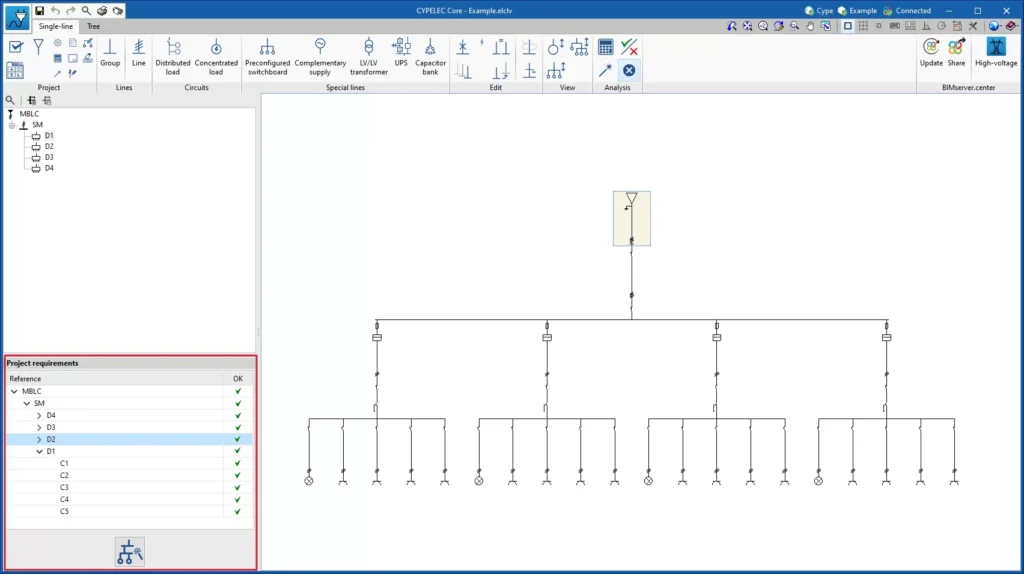
Task: Open the CYPELEC plug application menu
Action: click(17, 18)
